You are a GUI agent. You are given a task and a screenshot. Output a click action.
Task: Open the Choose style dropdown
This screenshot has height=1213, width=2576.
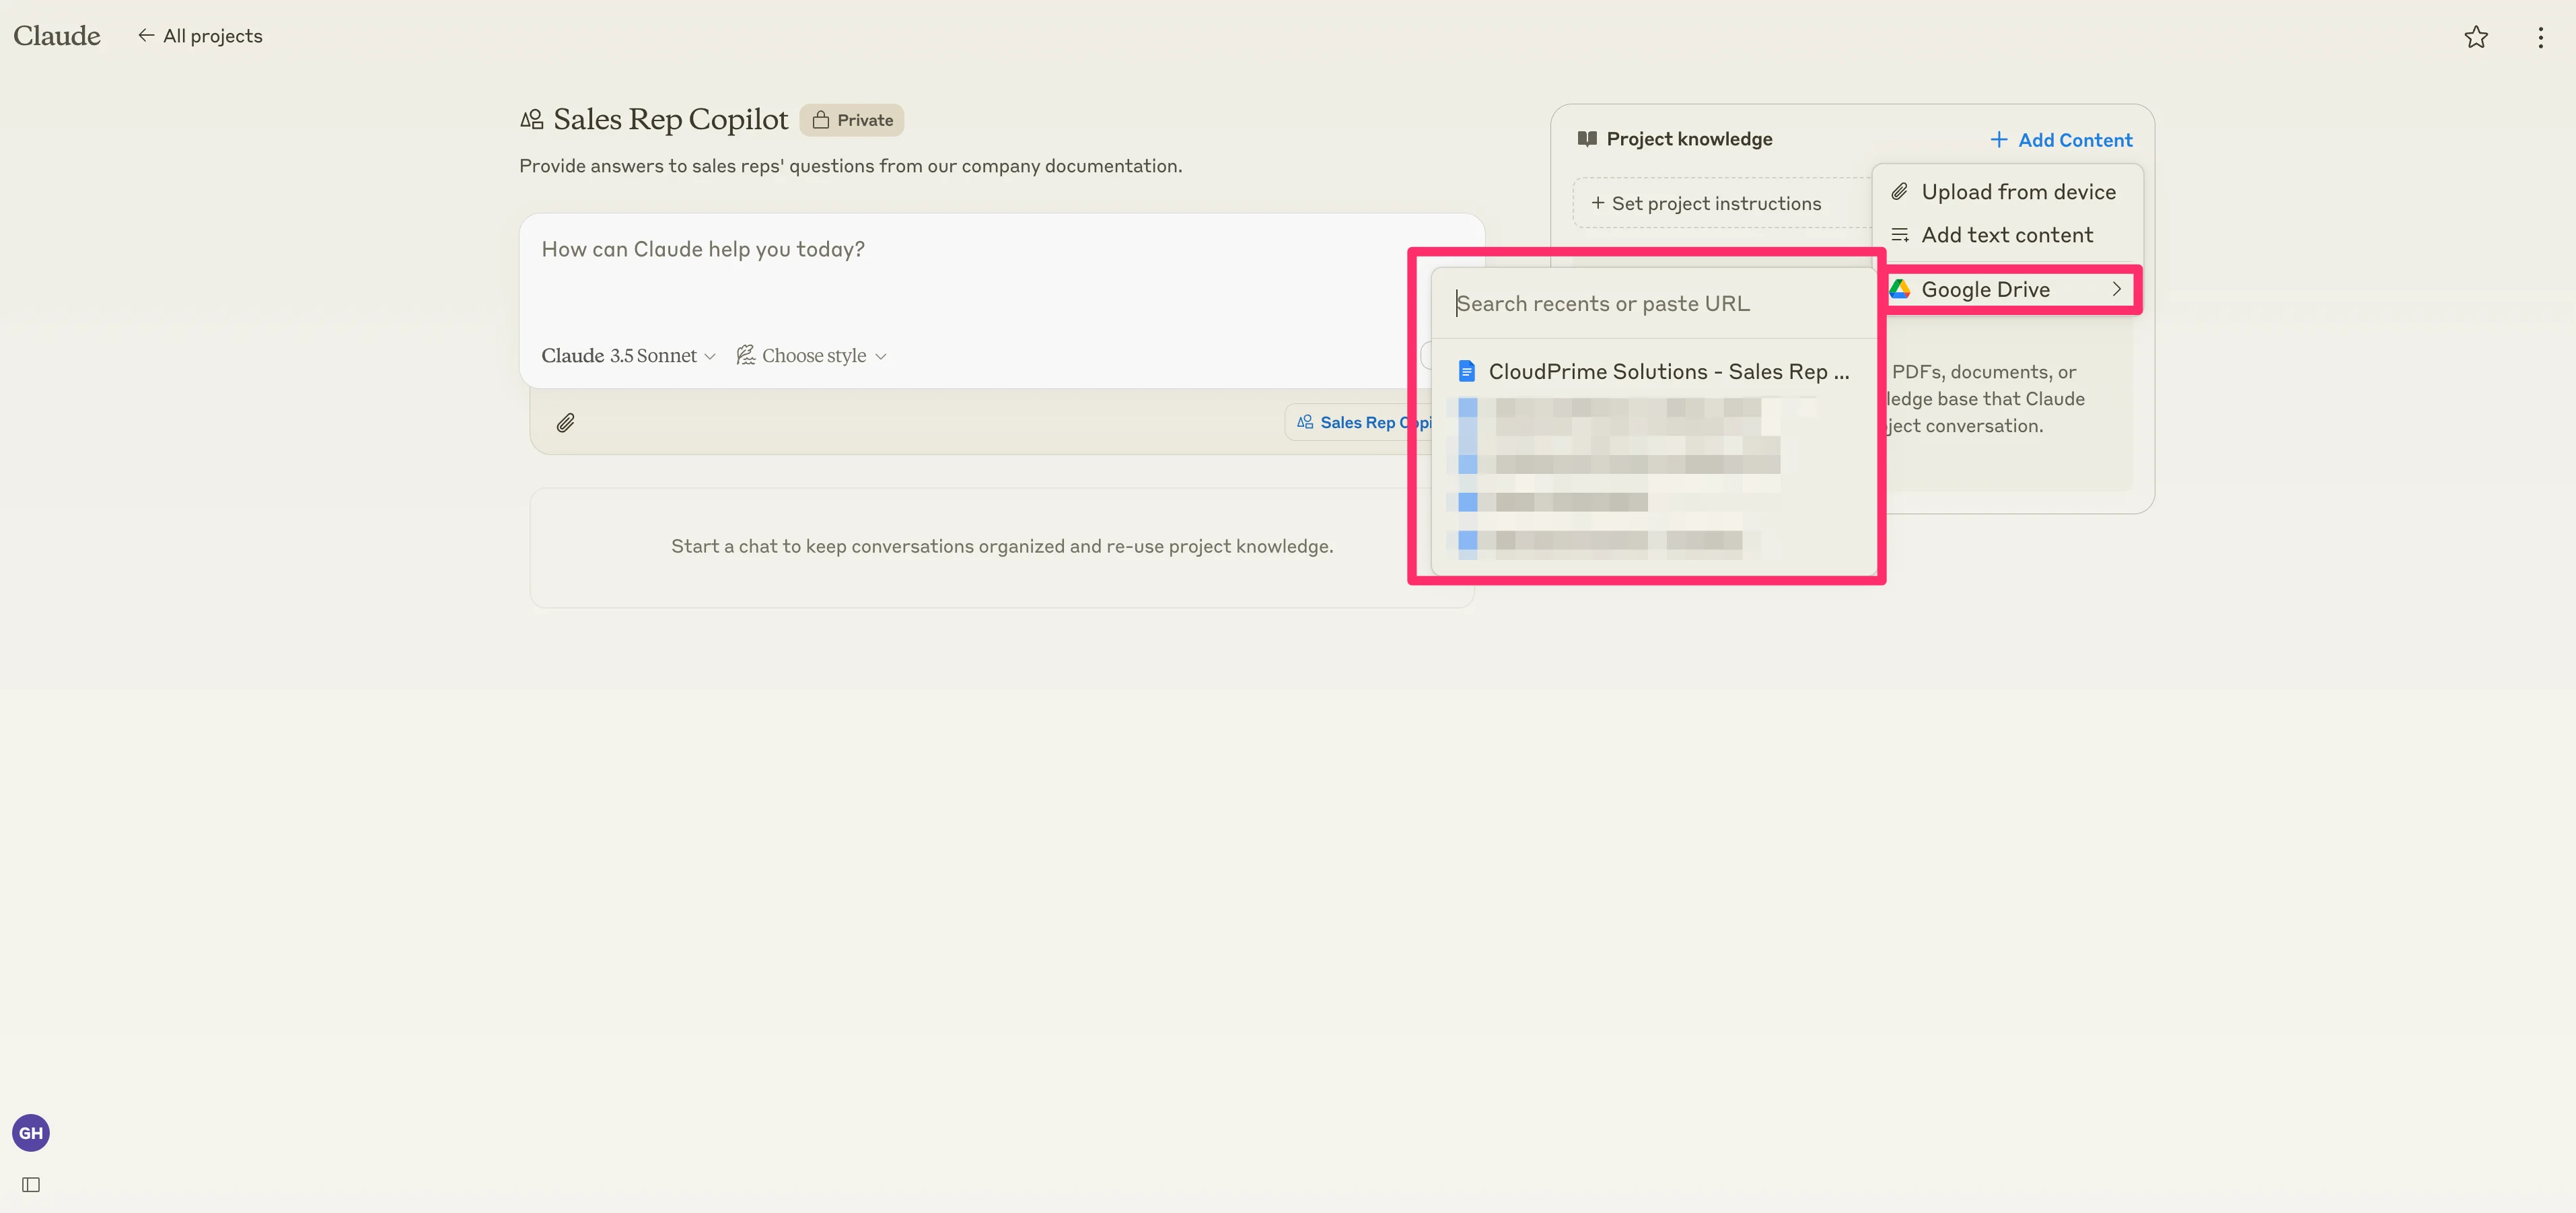click(x=811, y=356)
